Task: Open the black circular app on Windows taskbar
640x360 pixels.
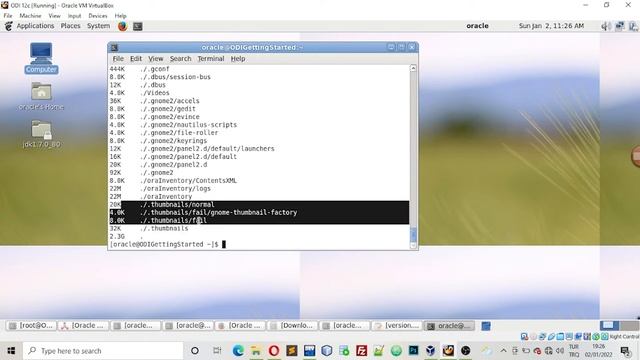Action: (x=466, y=351)
